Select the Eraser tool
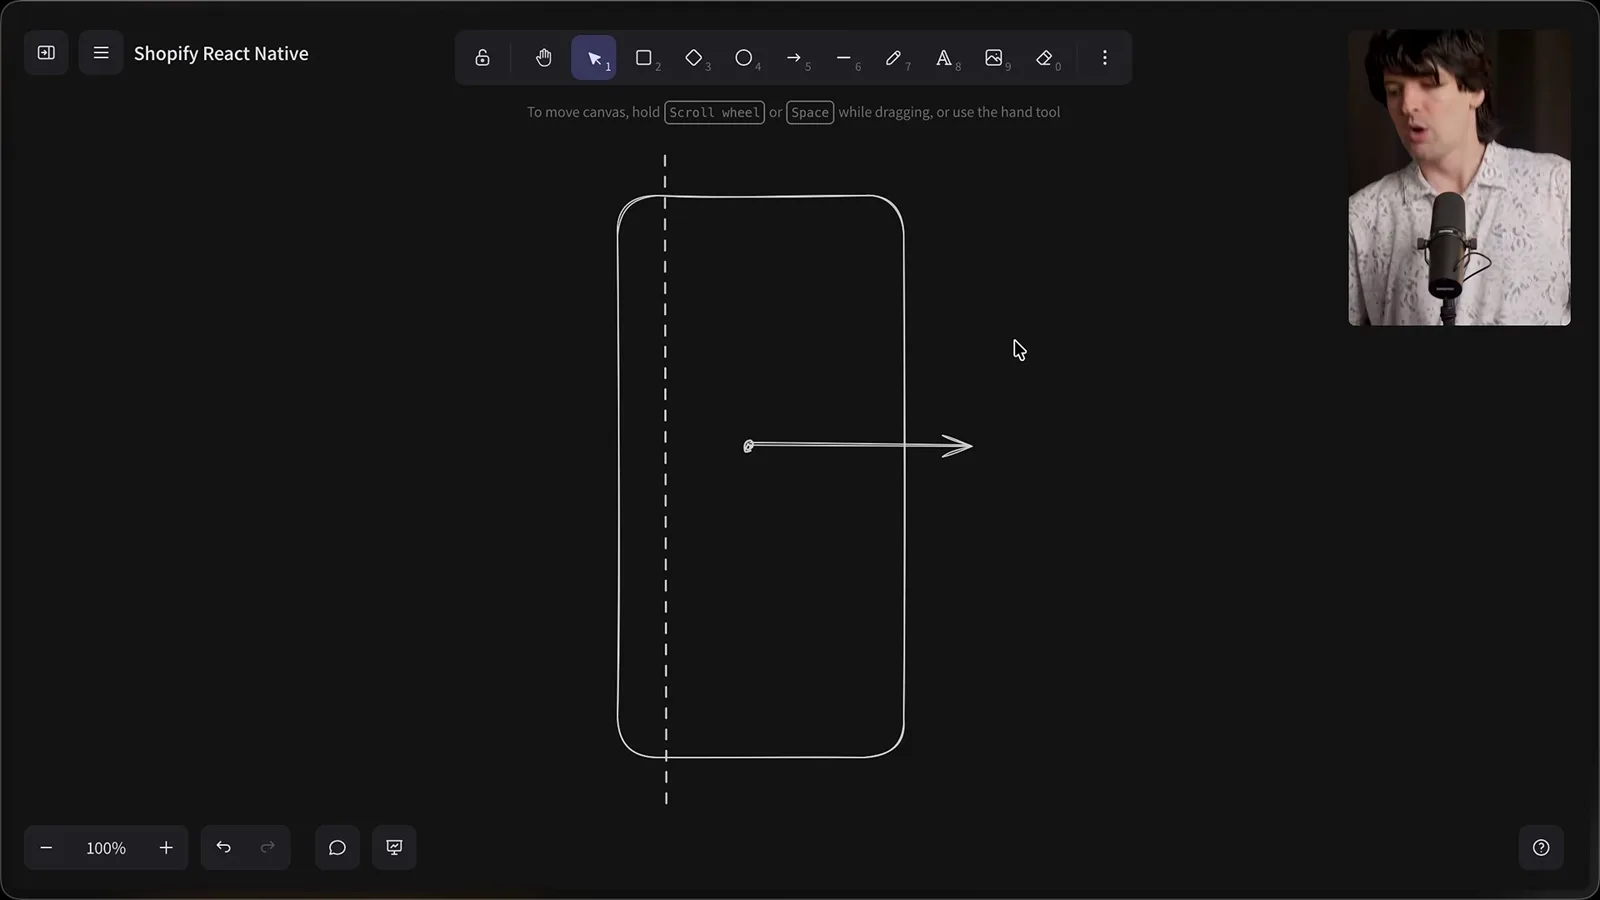 [x=1045, y=58]
